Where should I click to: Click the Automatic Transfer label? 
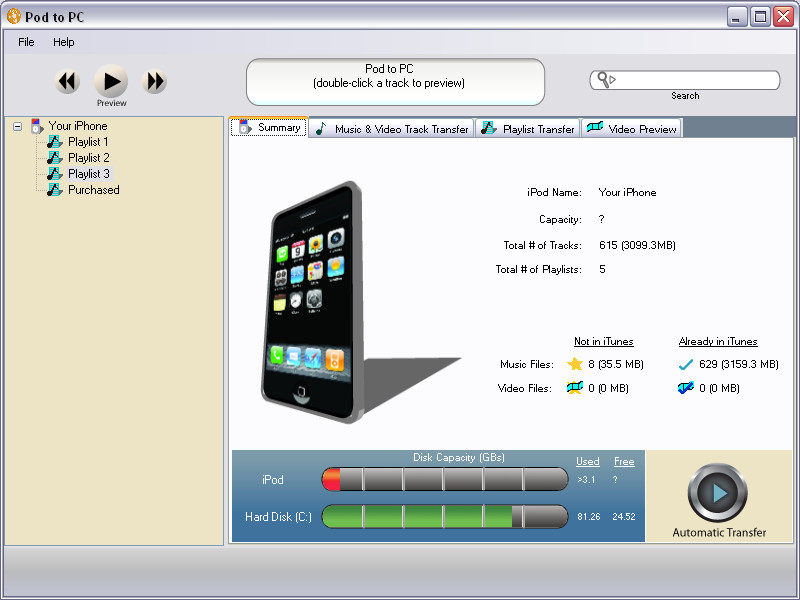[719, 533]
